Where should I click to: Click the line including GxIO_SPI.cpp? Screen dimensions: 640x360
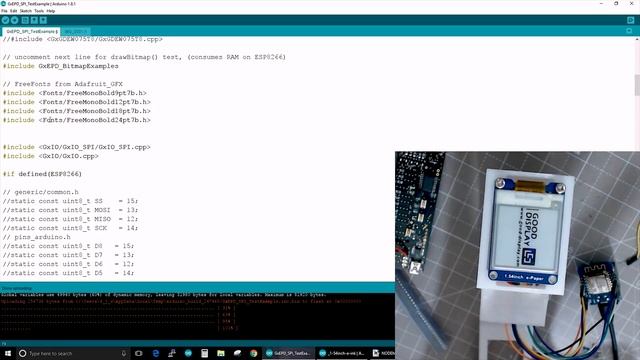(77, 147)
